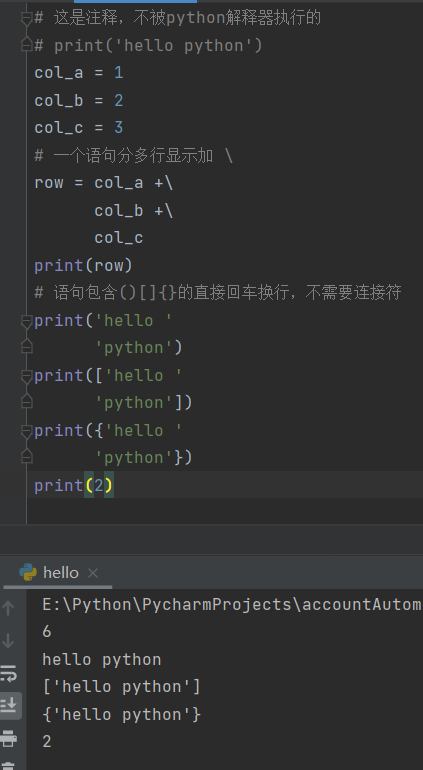This screenshot has width=423, height=770.
Task: Toggle Scroll to End in run console
Action: pos(9,706)
